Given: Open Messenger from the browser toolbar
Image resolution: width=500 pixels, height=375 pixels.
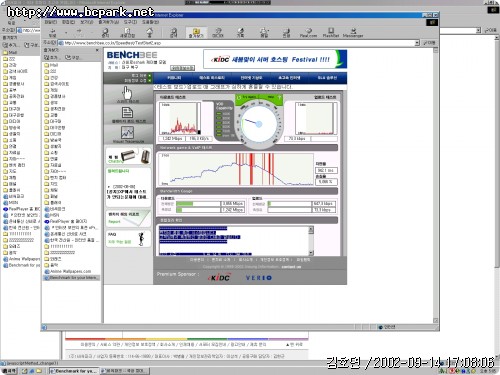Looking at the screenshot, I should coord(353,33).
